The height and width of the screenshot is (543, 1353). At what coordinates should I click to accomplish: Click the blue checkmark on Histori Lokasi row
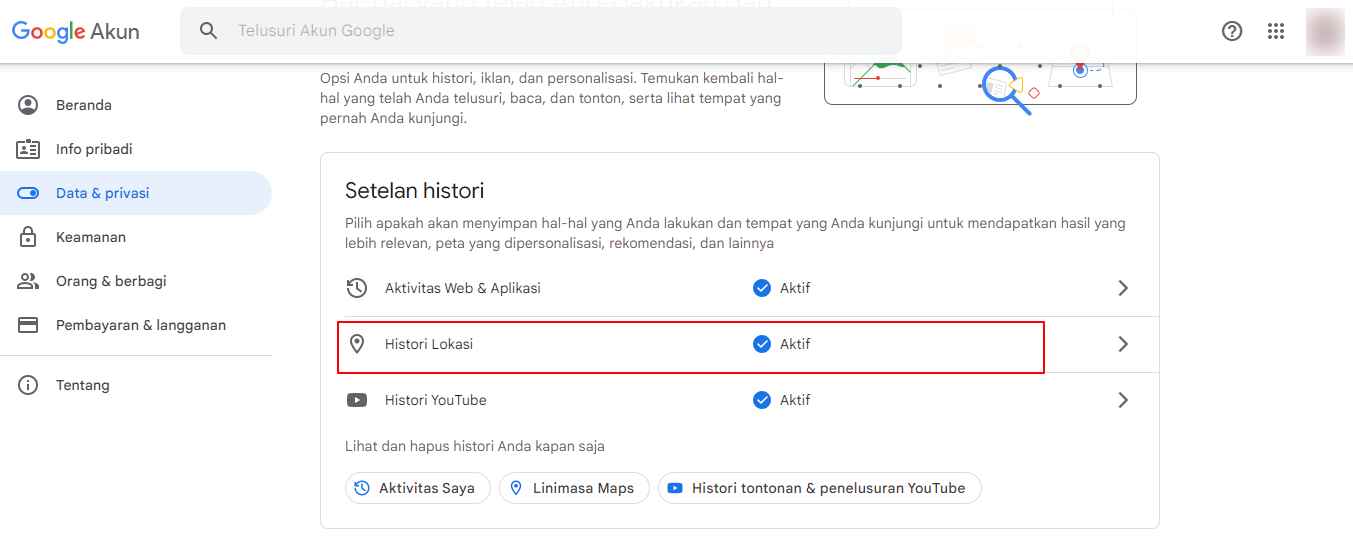coord(762,344)
